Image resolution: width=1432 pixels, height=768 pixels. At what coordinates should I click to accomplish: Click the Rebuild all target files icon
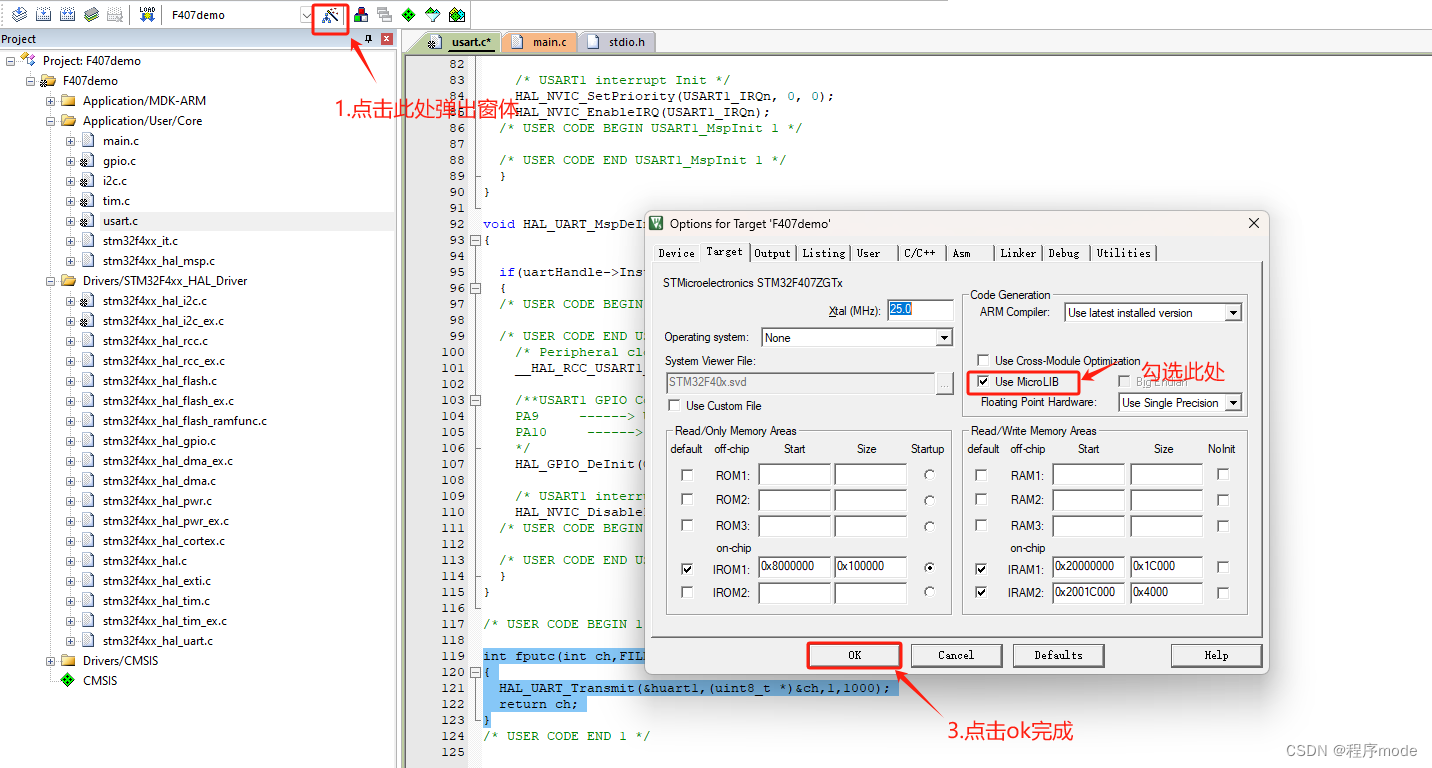(x=68, y=15)
